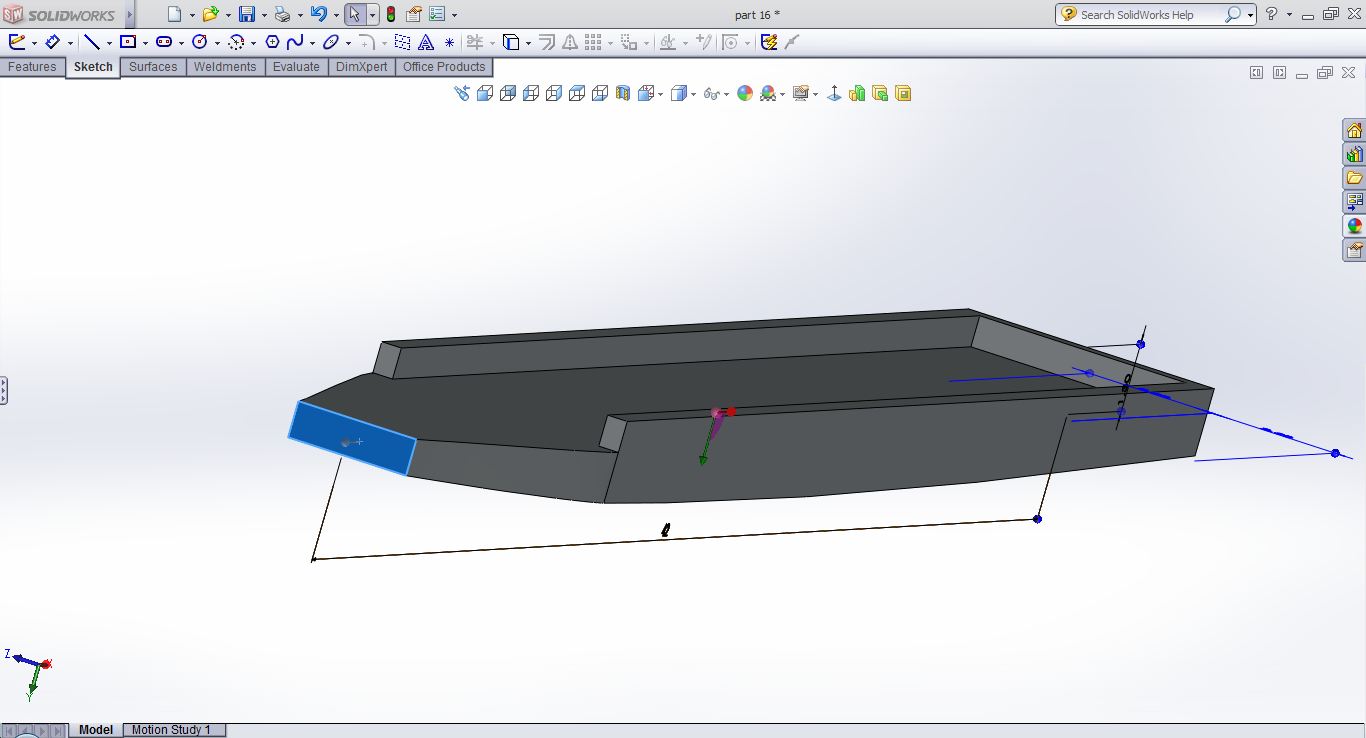This screenshot has height=738, width=1366.
Task: Click the Rebuild traffic light icon
Action: pyautogui.click(x=390, y=14)
